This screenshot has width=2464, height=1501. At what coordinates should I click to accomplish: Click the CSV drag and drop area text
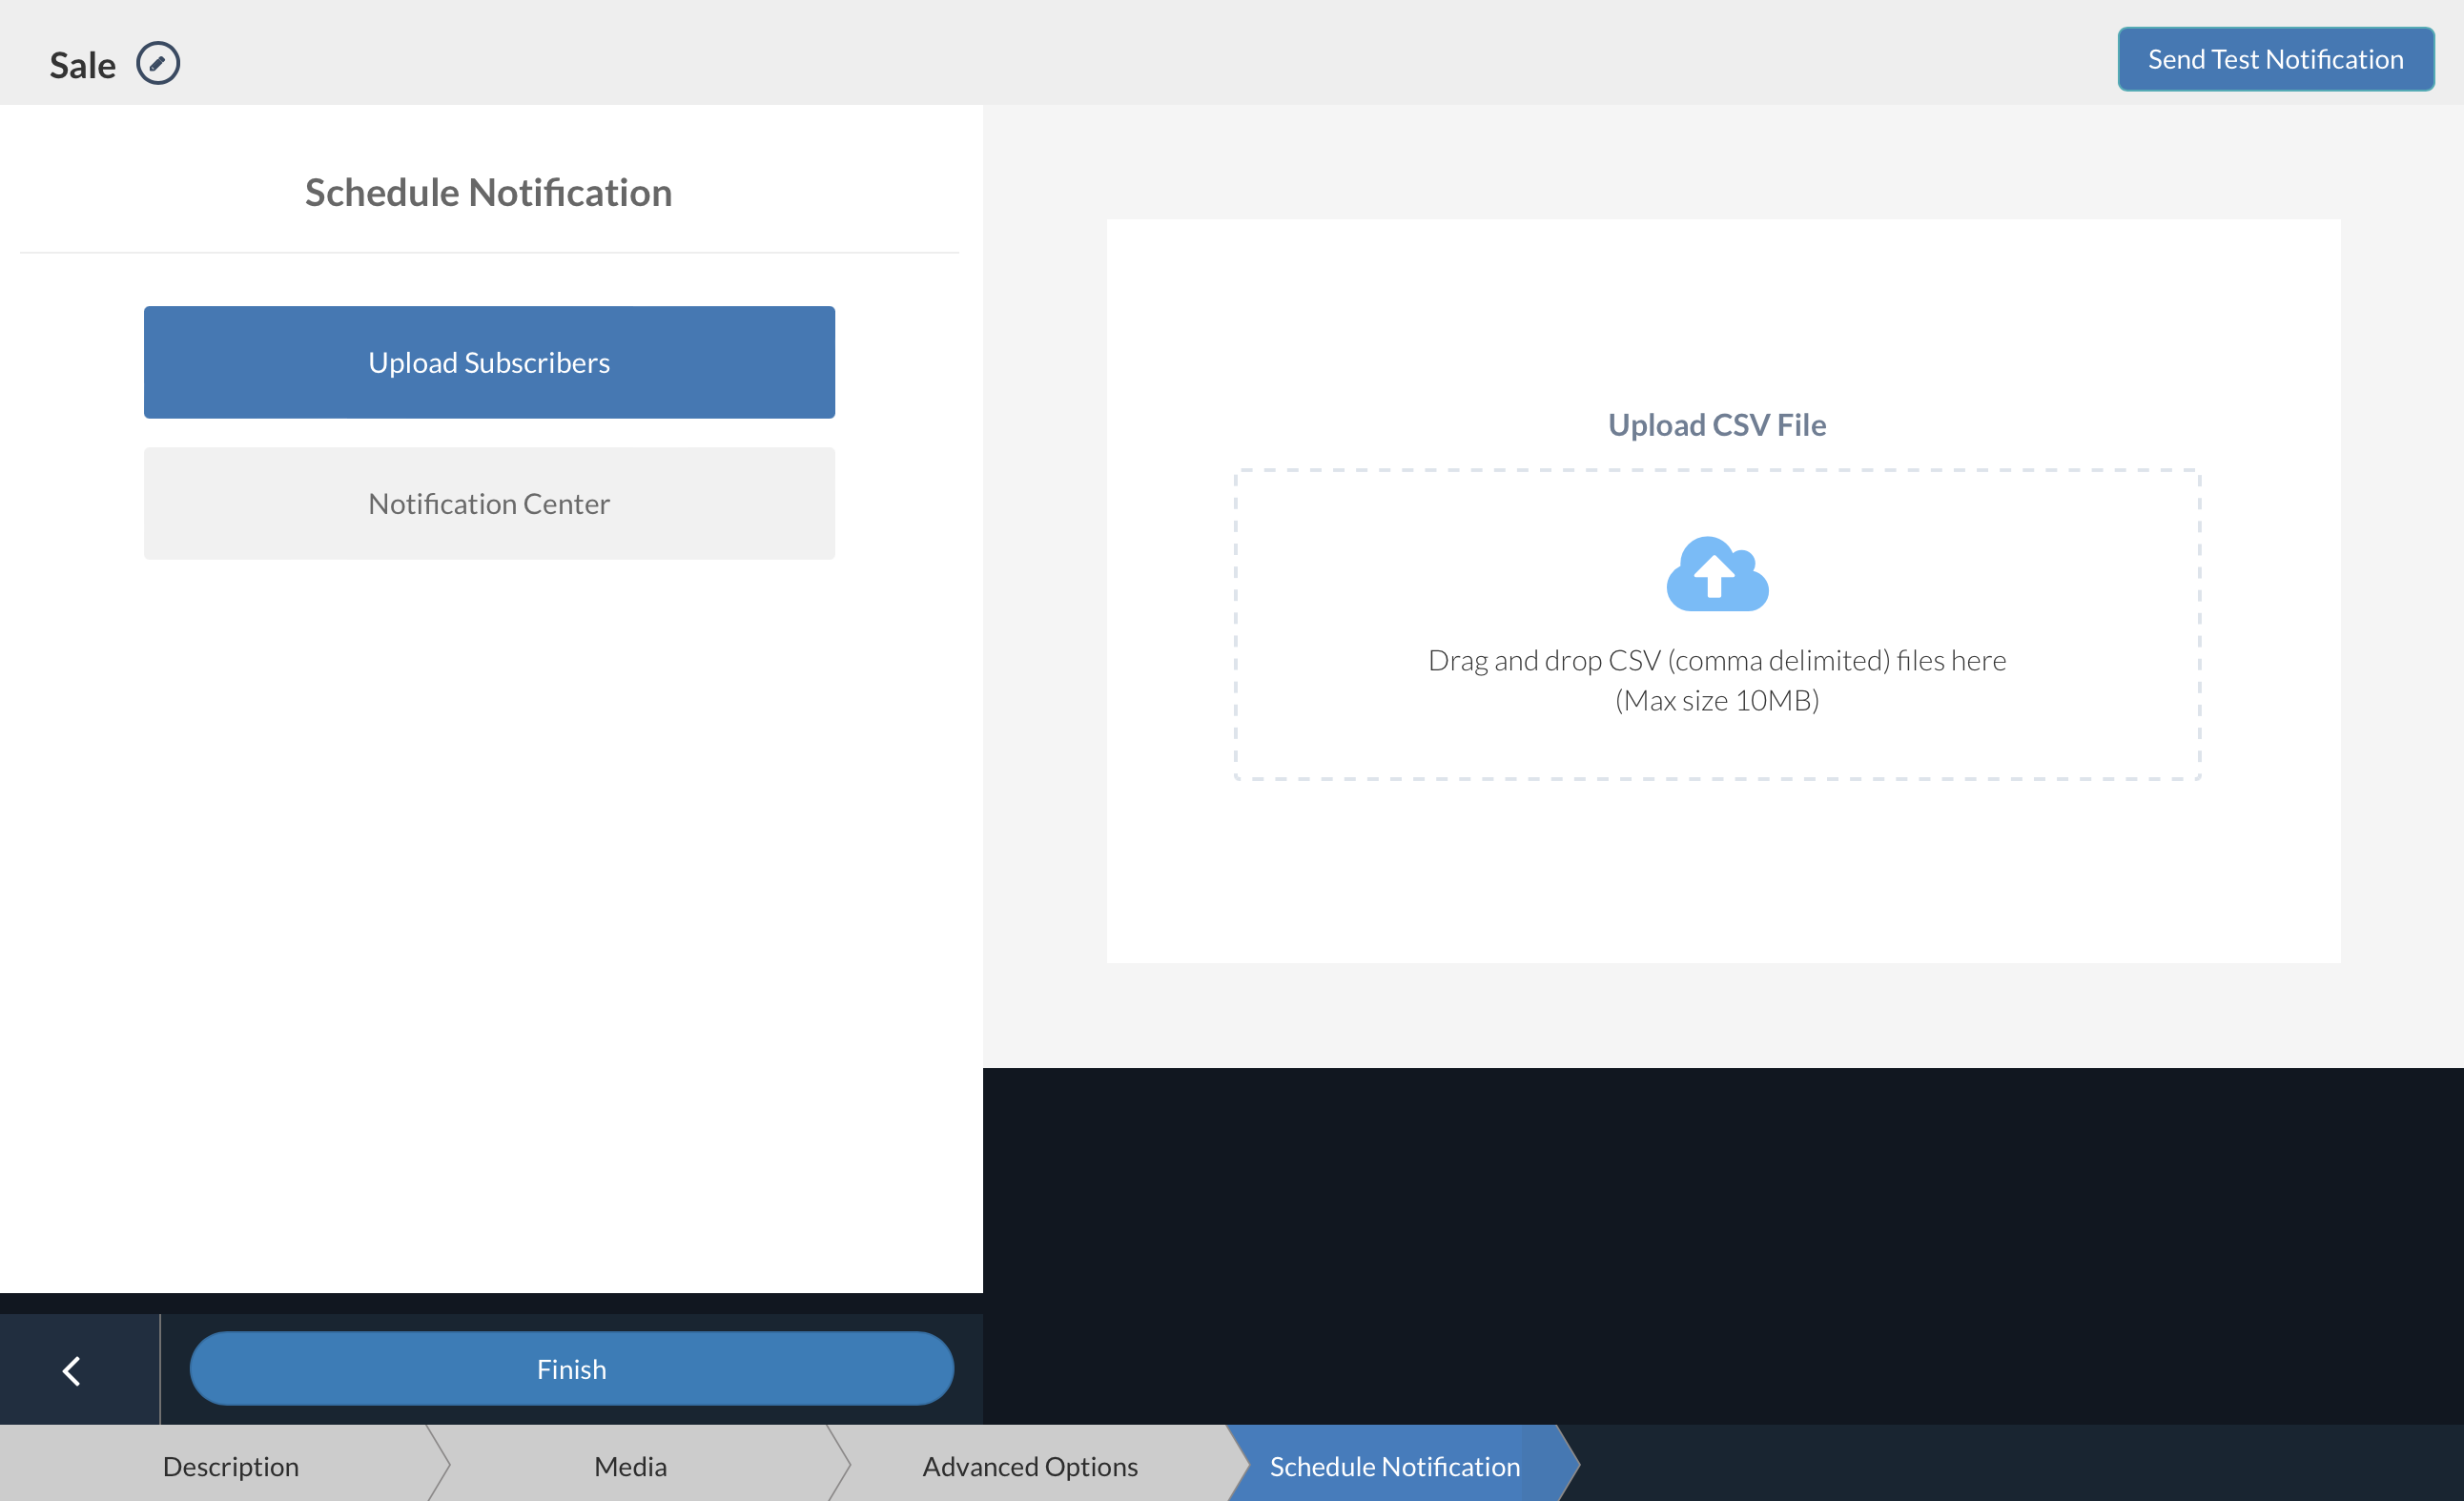click(x=1717, y=660)
